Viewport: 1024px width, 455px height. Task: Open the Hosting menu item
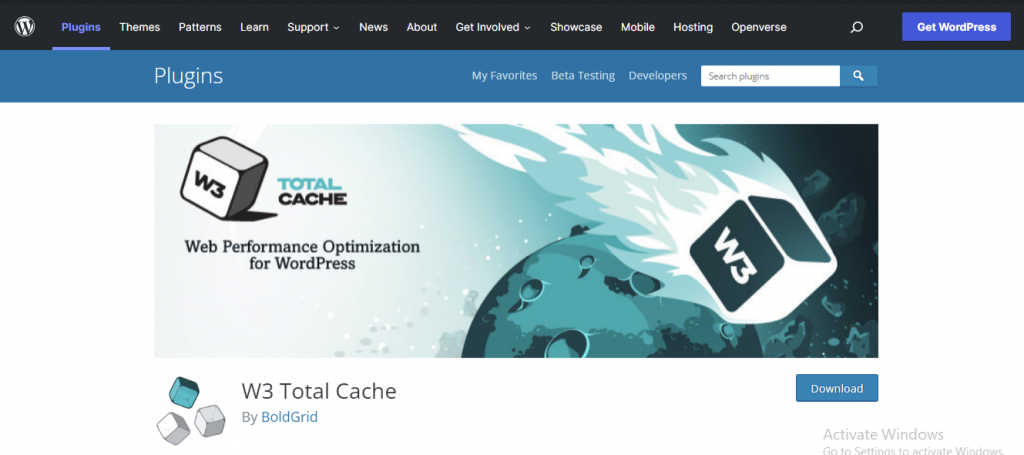click(693, 27)
